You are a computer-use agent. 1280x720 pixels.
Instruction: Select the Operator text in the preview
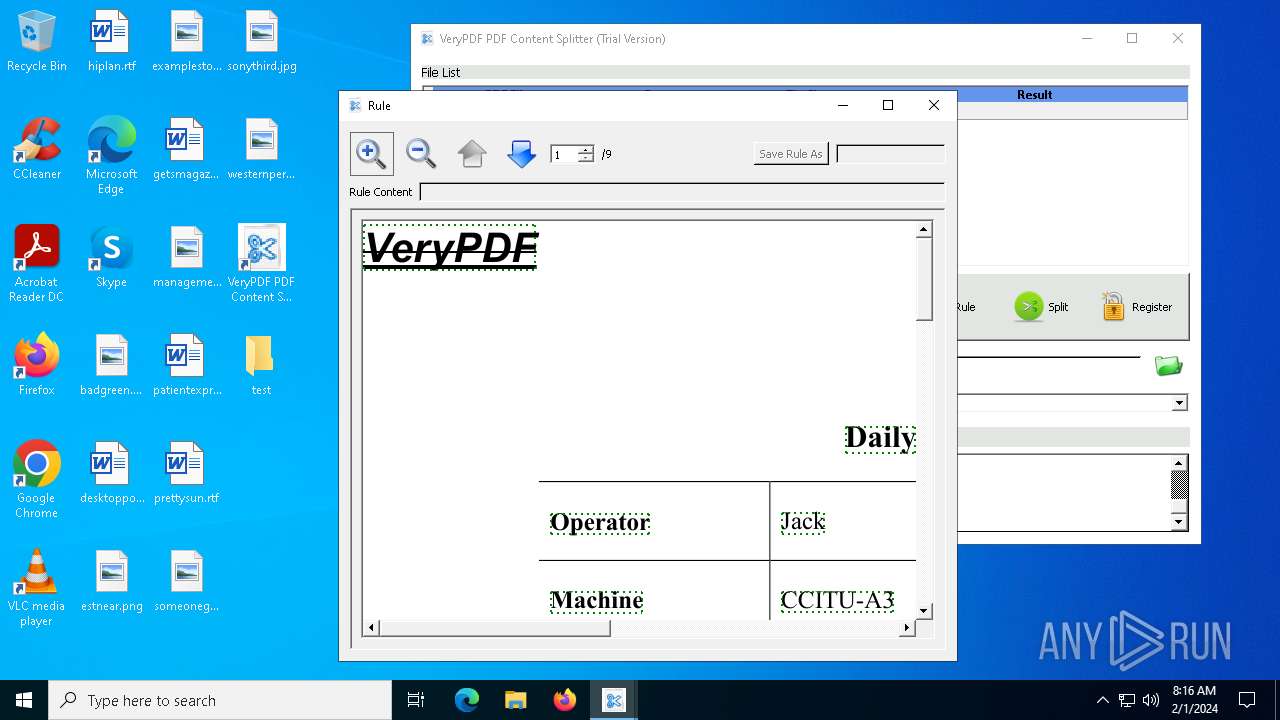600,522
